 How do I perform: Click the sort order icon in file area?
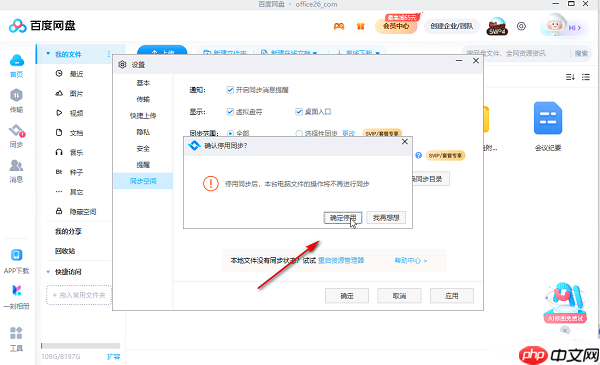coord(570,77)
